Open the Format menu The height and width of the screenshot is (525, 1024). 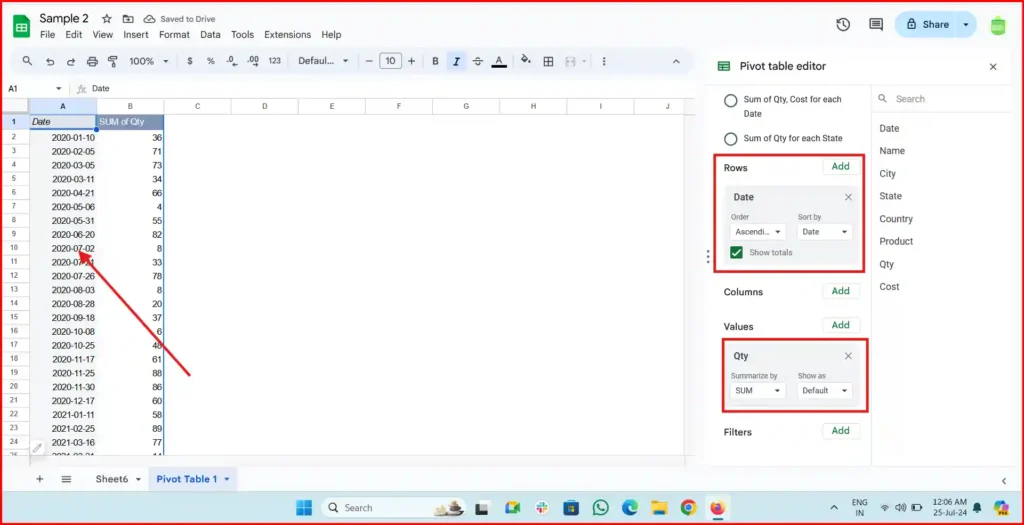[174, 35]
